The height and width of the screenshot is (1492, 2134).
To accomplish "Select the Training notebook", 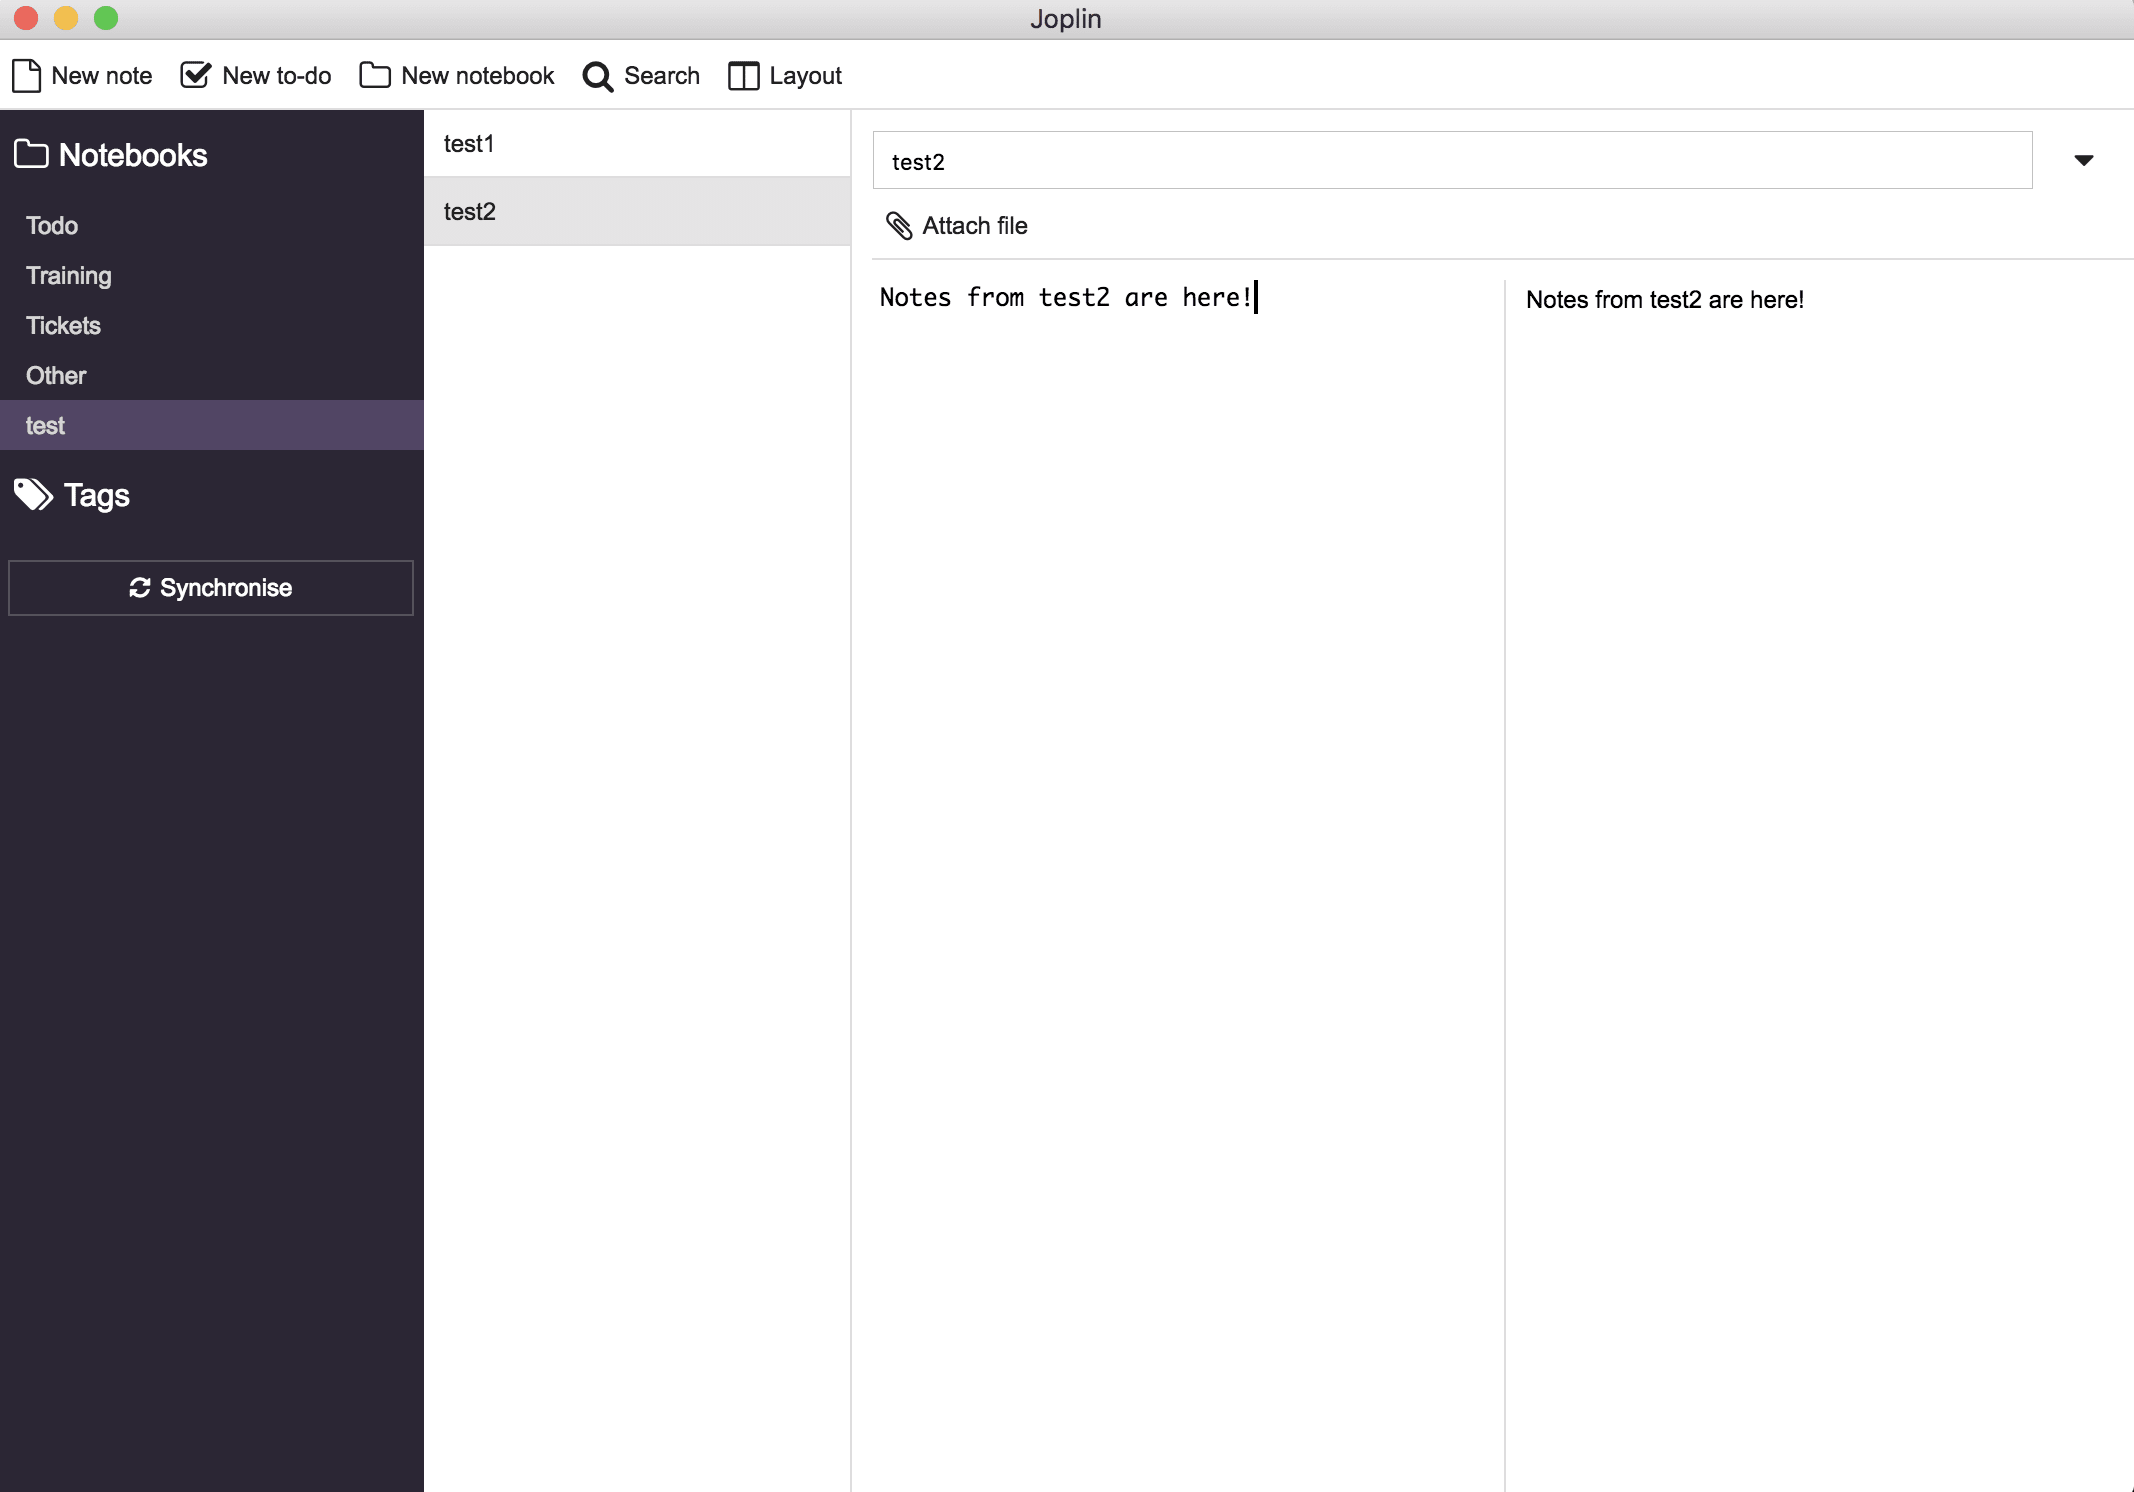I will click(x=70, y=276).
